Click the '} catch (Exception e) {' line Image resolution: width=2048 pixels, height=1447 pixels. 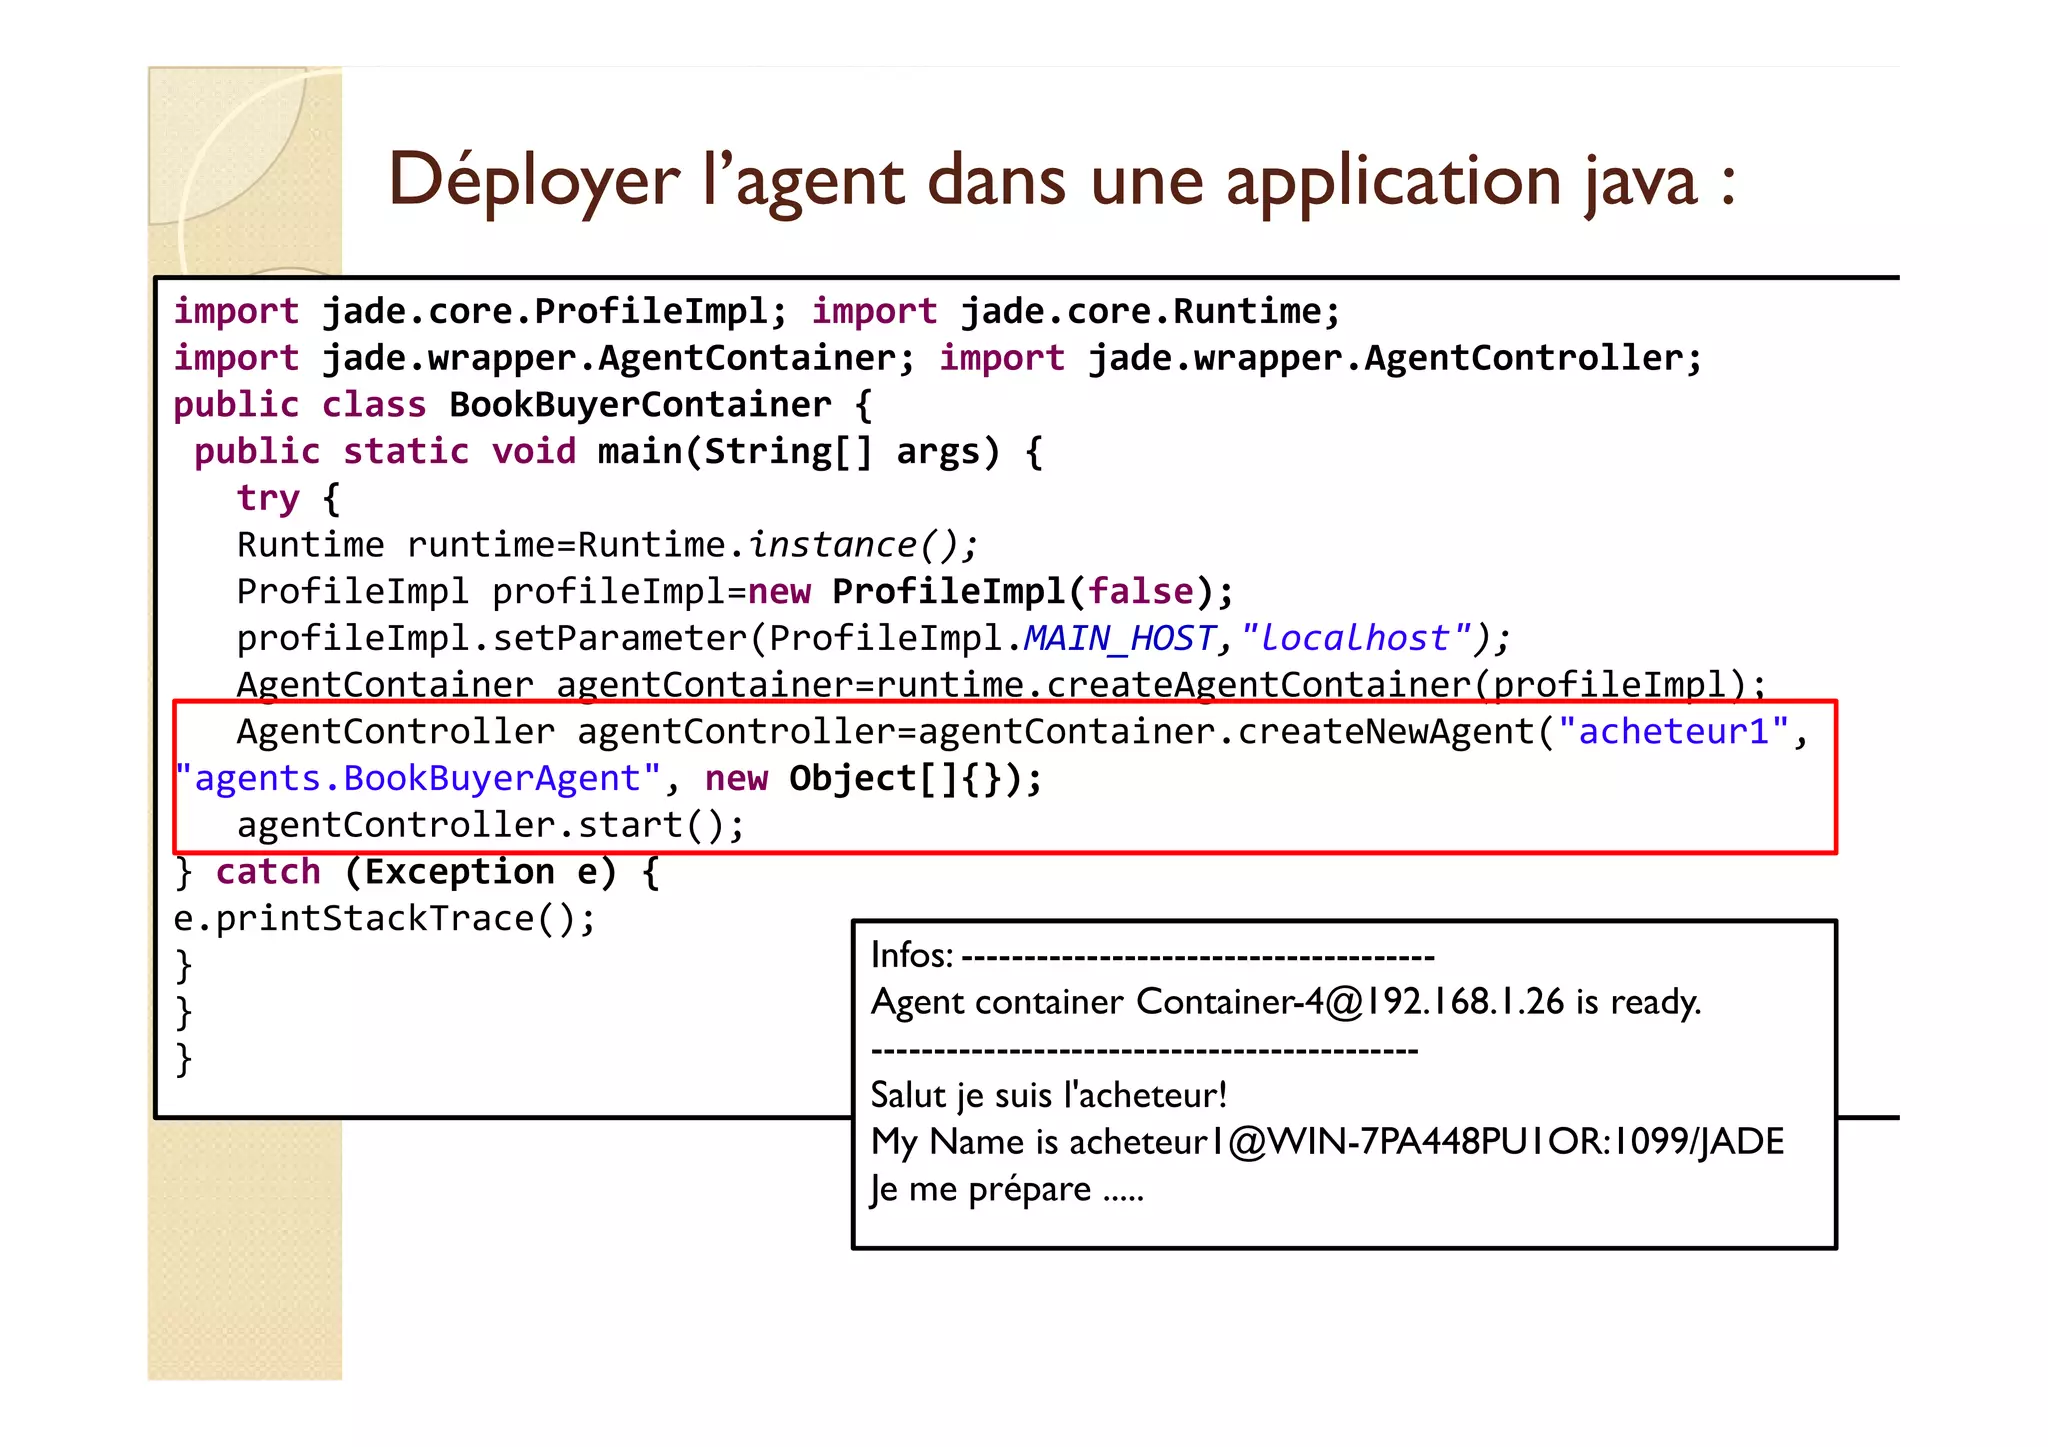click(417, 872)
